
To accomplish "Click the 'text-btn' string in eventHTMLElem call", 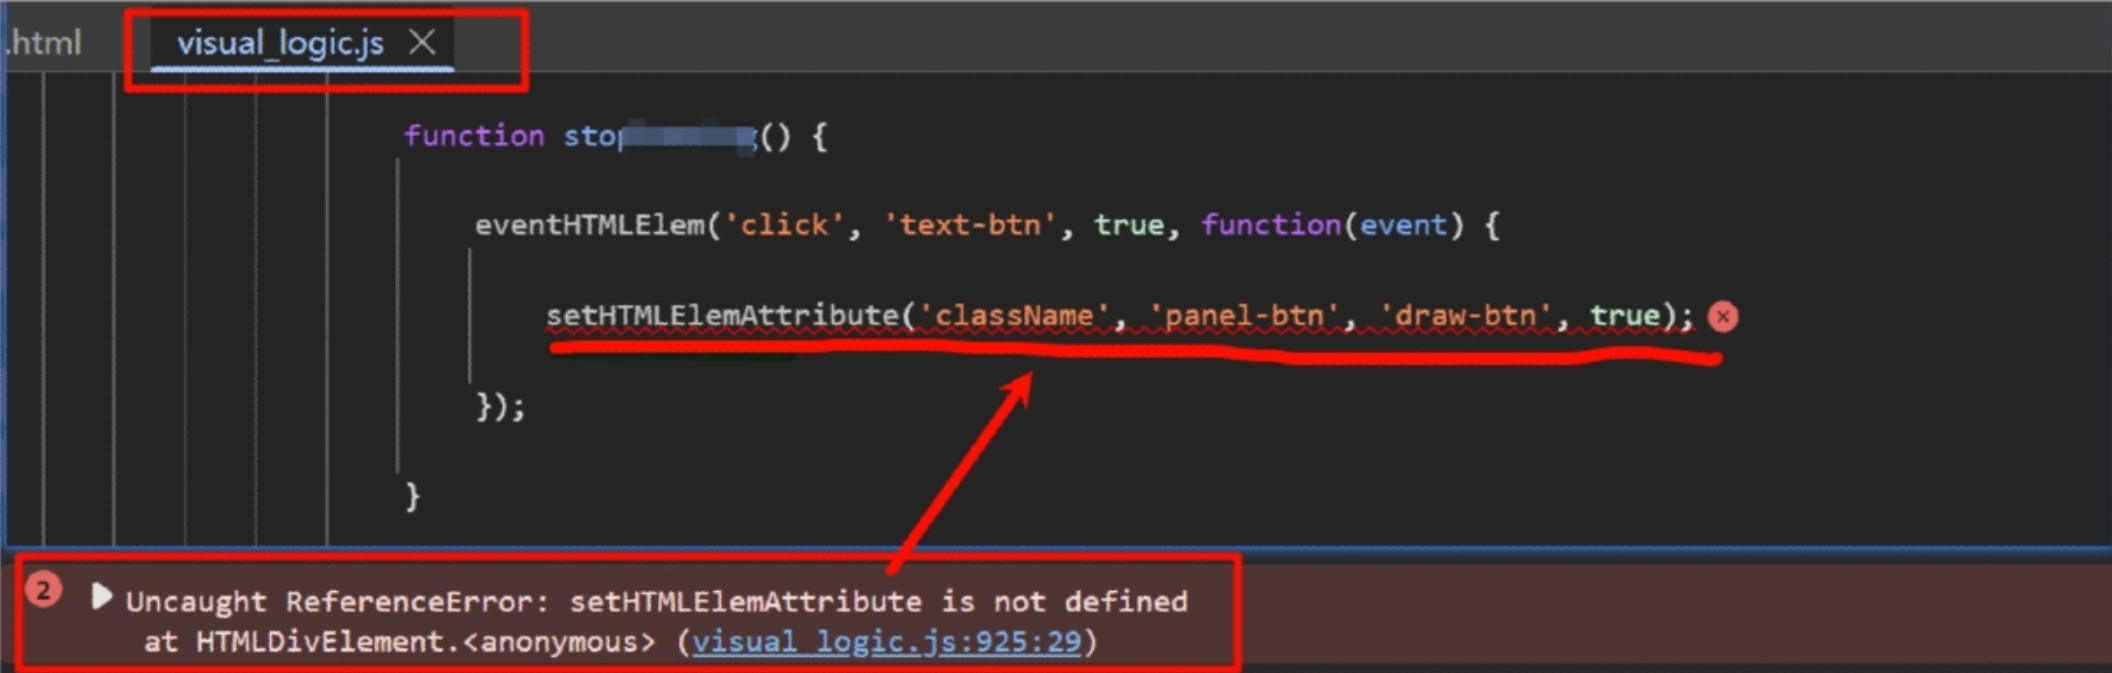I will coord(969,225).
